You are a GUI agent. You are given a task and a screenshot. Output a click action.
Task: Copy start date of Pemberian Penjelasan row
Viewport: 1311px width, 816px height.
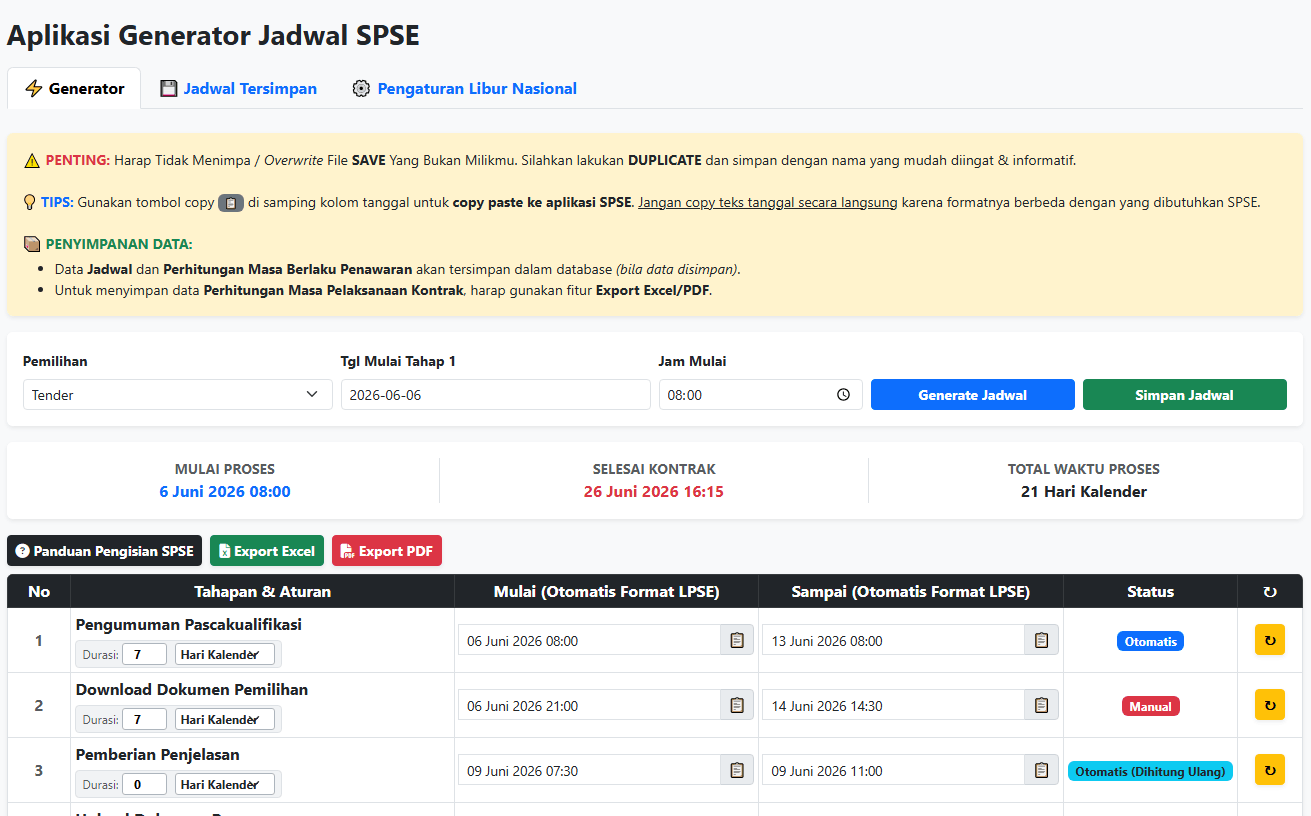tap(737, 770)
